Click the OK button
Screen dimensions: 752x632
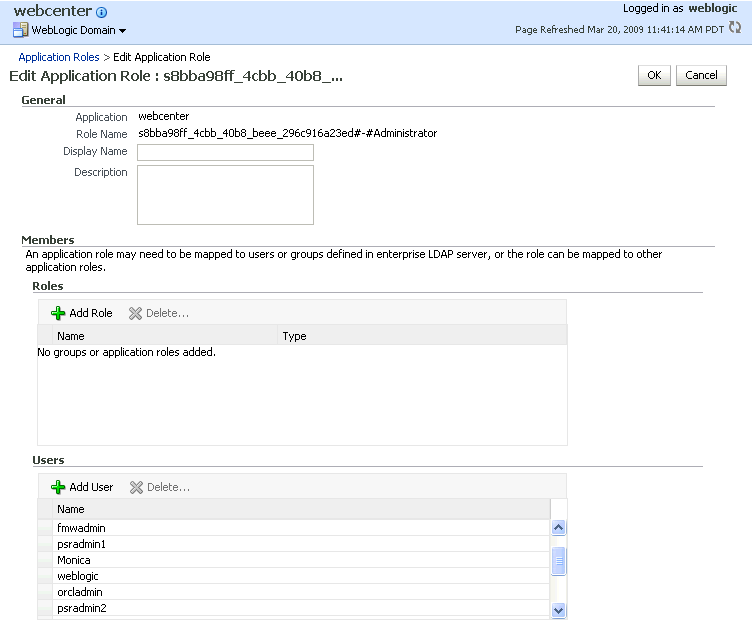(654, 75)
